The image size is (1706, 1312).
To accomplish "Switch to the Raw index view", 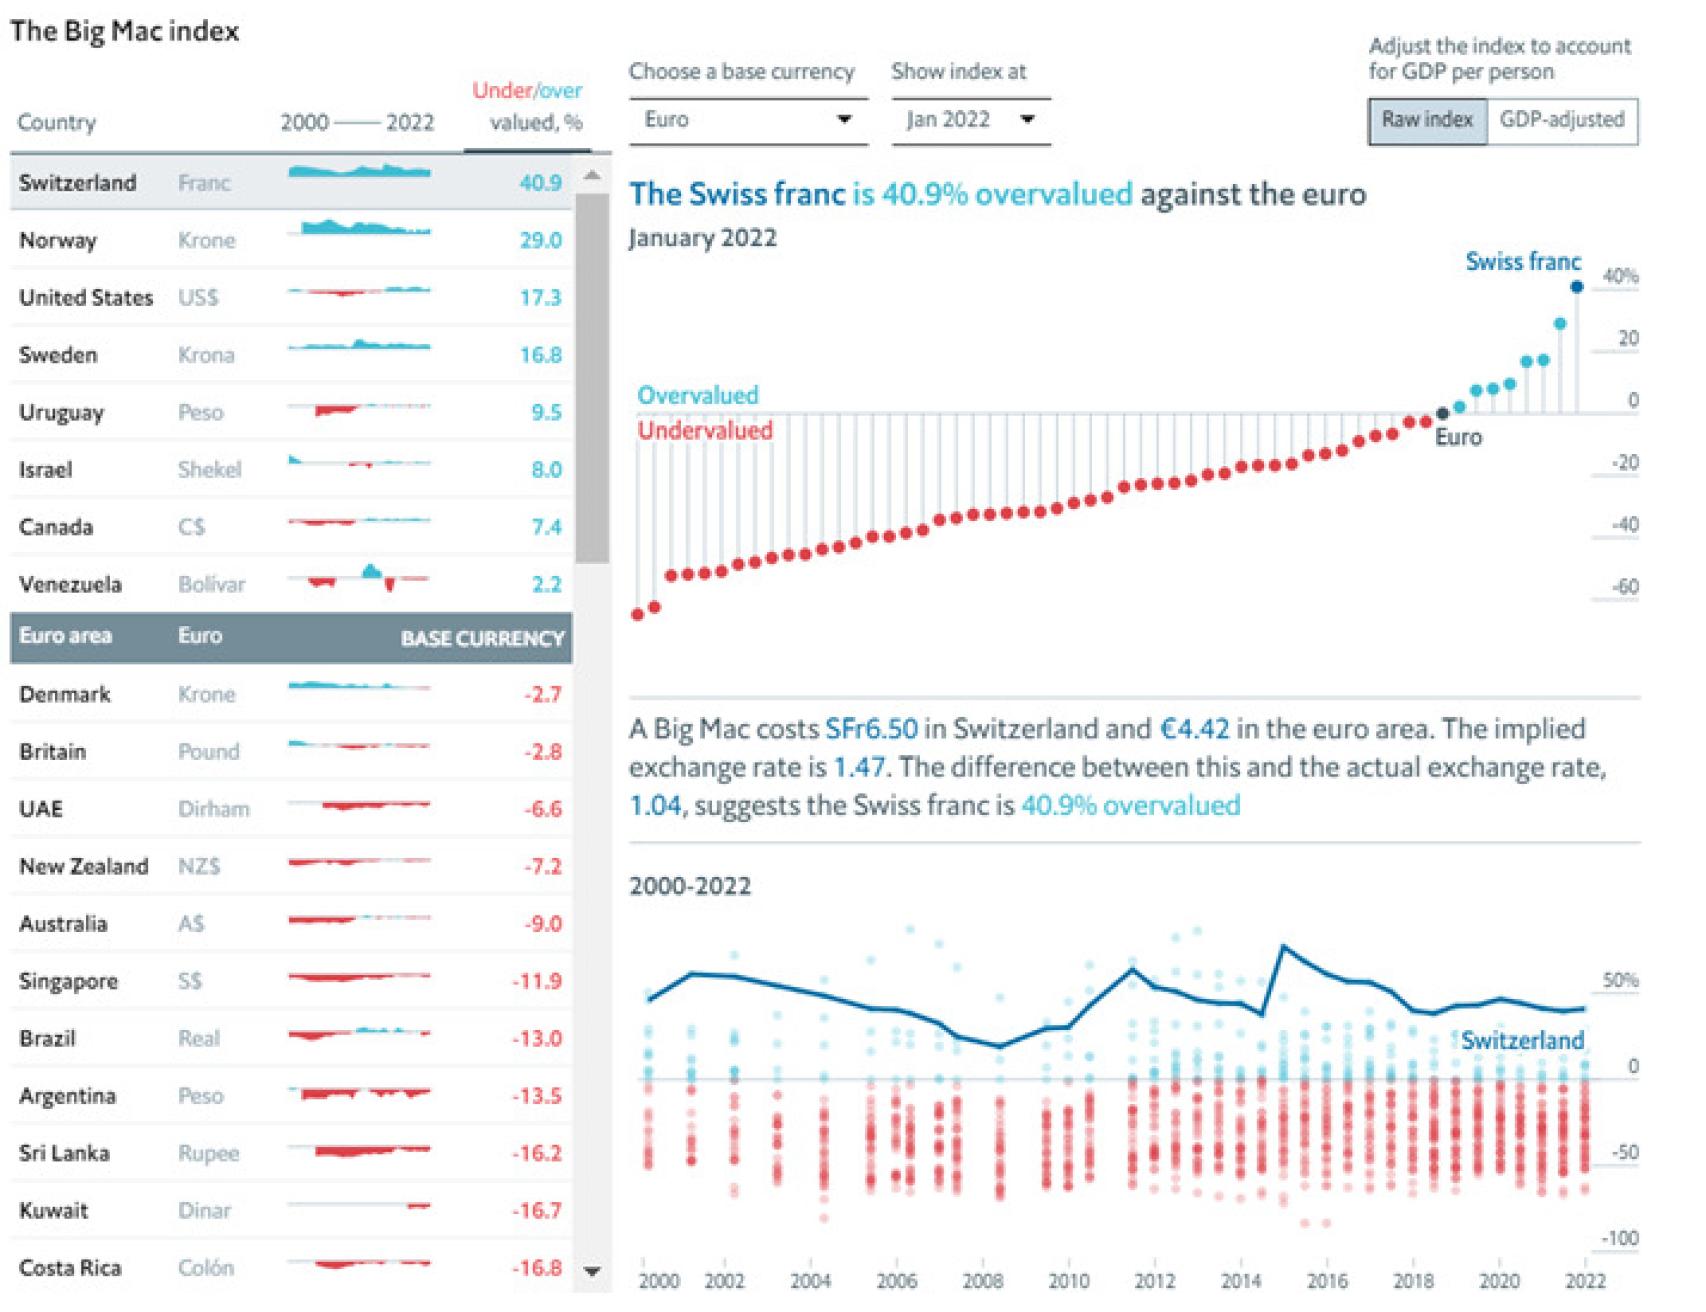I will point(1427,120).
